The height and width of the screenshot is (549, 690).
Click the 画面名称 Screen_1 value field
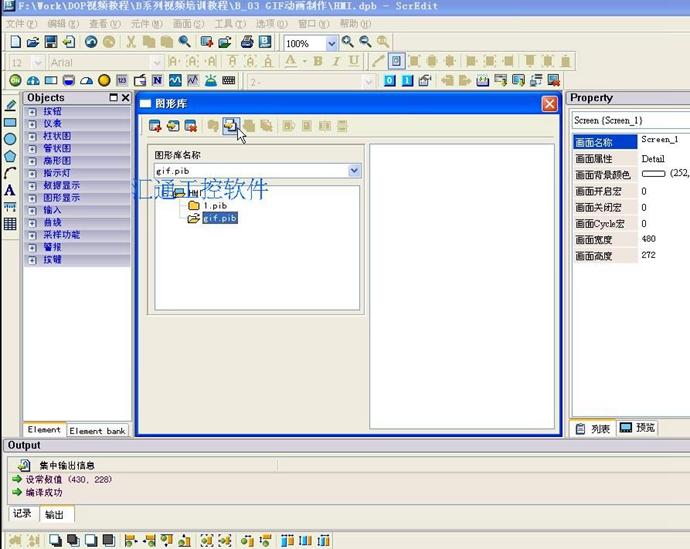[x=664, y=140]
